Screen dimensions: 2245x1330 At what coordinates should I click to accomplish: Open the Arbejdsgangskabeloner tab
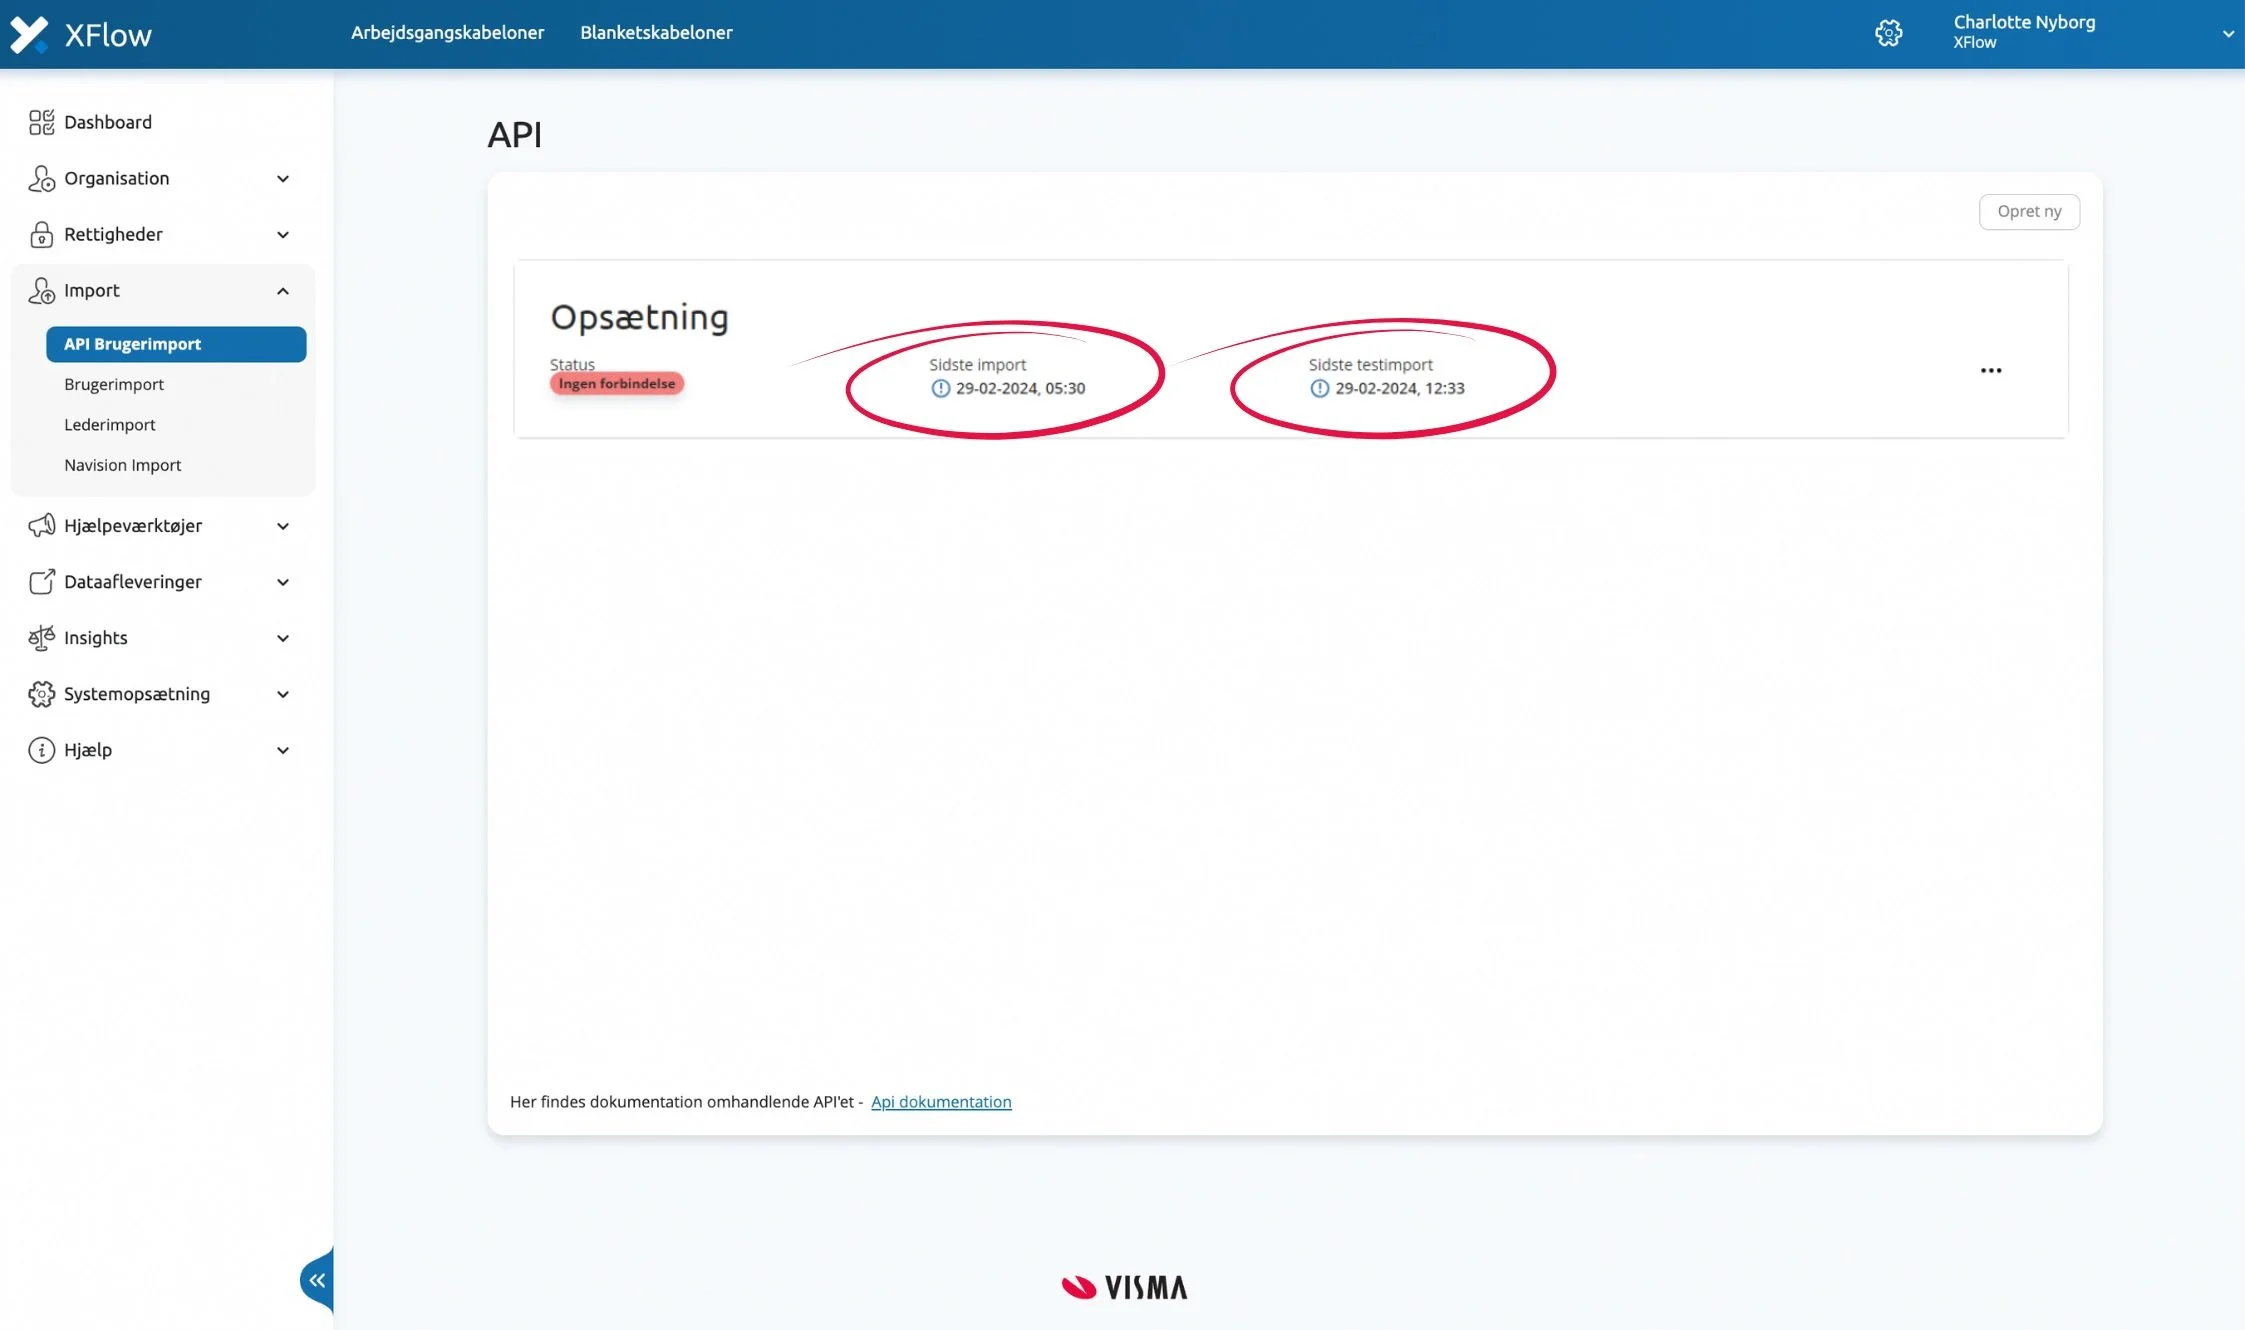(x=448, y=32)
